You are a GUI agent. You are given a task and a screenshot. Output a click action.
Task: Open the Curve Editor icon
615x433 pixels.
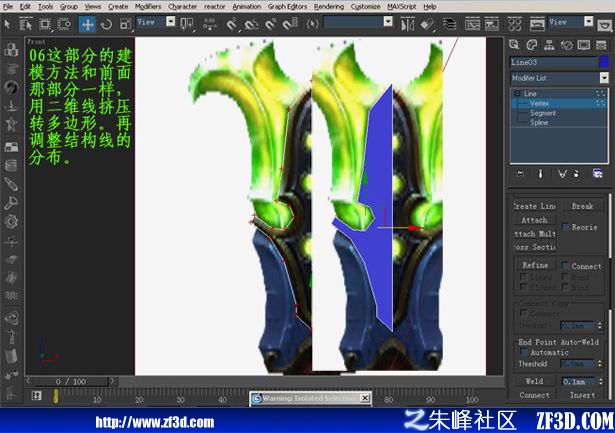point(472,24)
